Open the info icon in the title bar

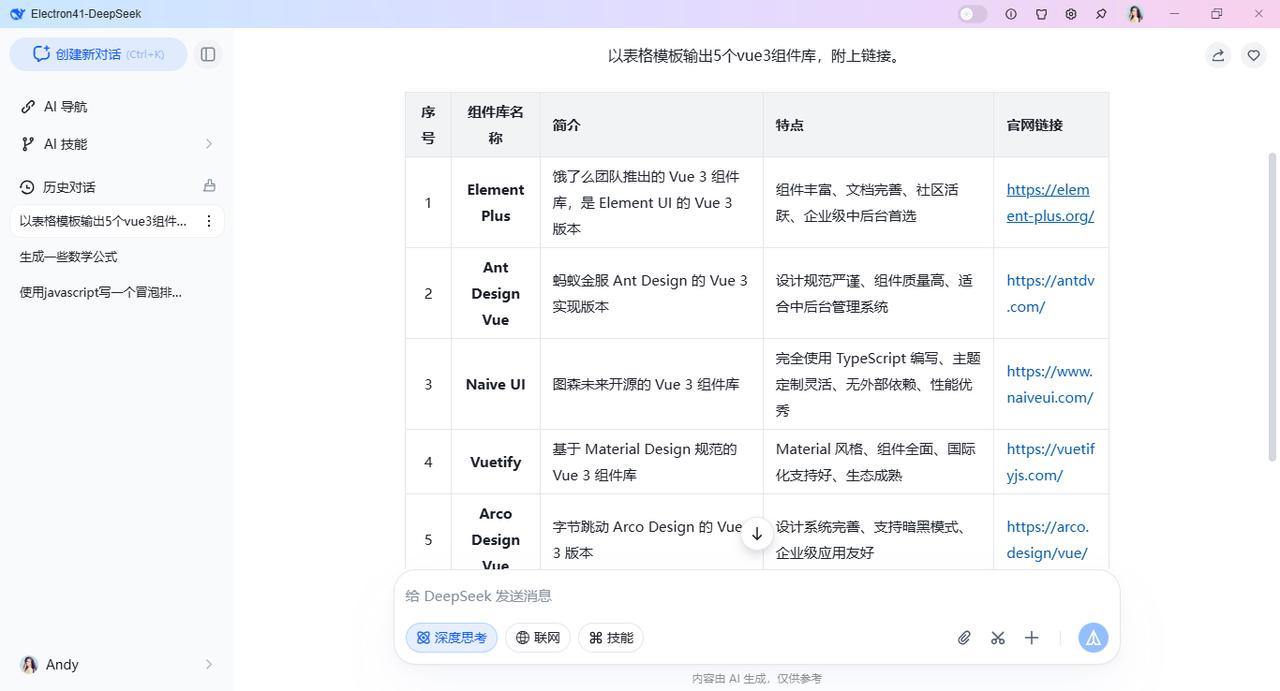point(1011,14)
